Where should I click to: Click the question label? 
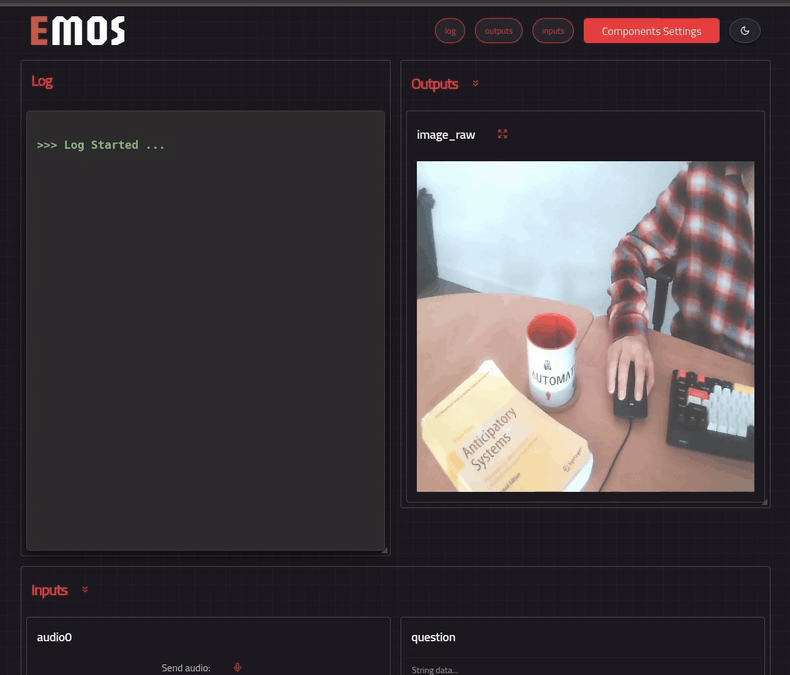[x=433, y=638]
